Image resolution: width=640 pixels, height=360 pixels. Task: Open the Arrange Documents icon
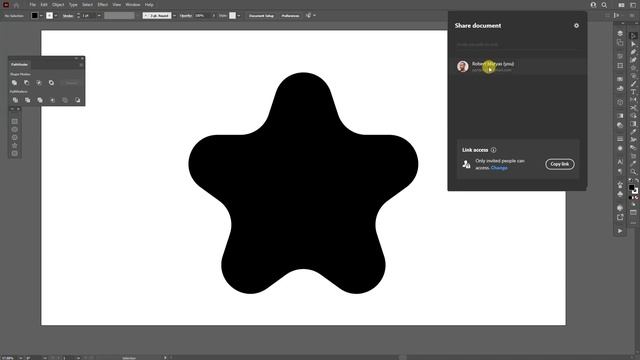pos(621,5)
